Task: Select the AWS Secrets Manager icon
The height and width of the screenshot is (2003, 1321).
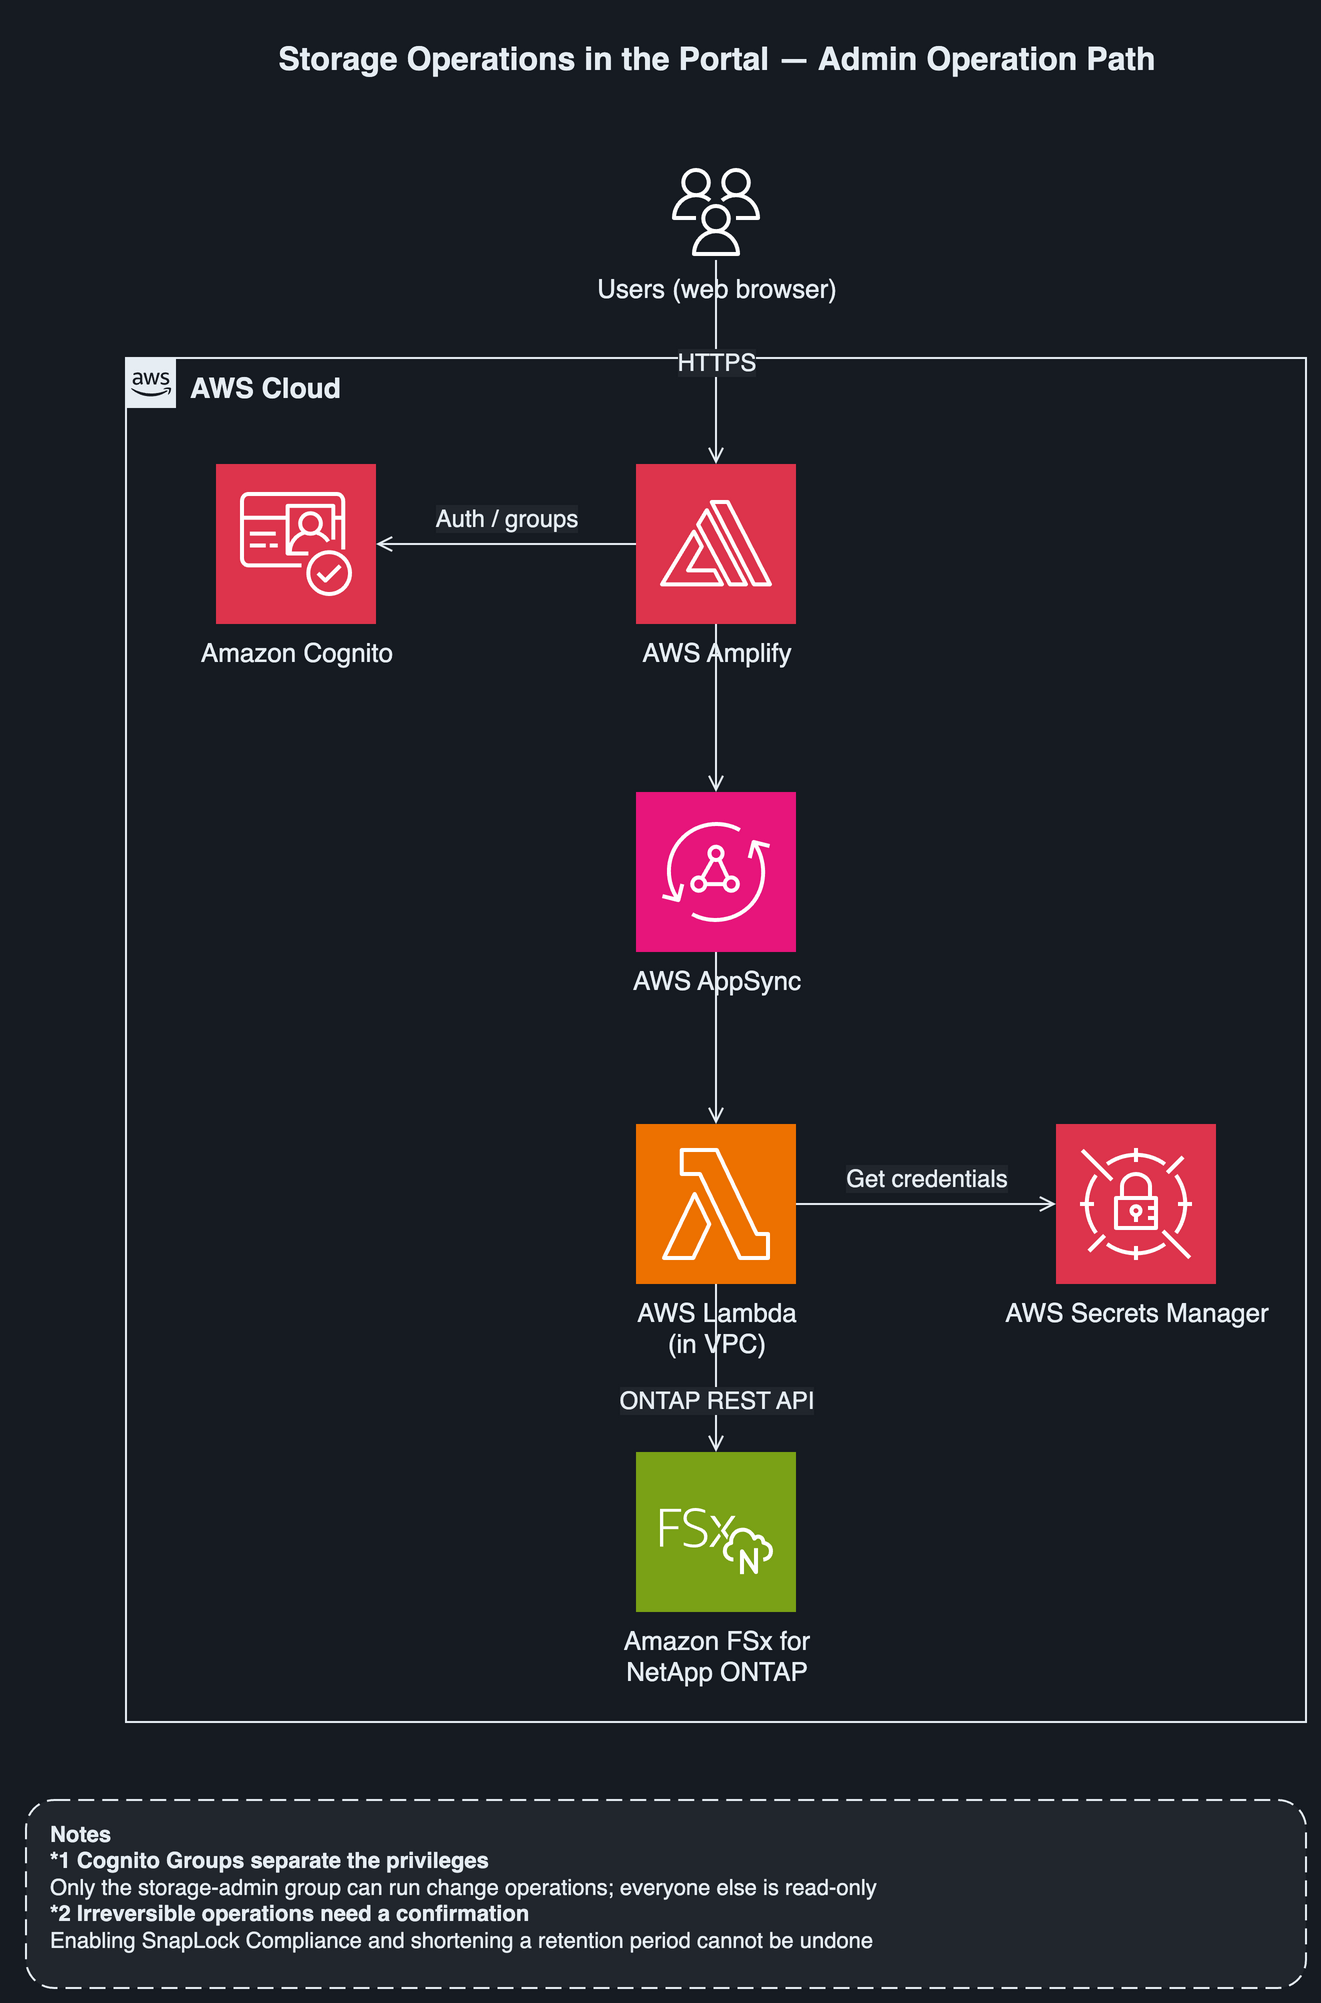Action: 1136,1204
